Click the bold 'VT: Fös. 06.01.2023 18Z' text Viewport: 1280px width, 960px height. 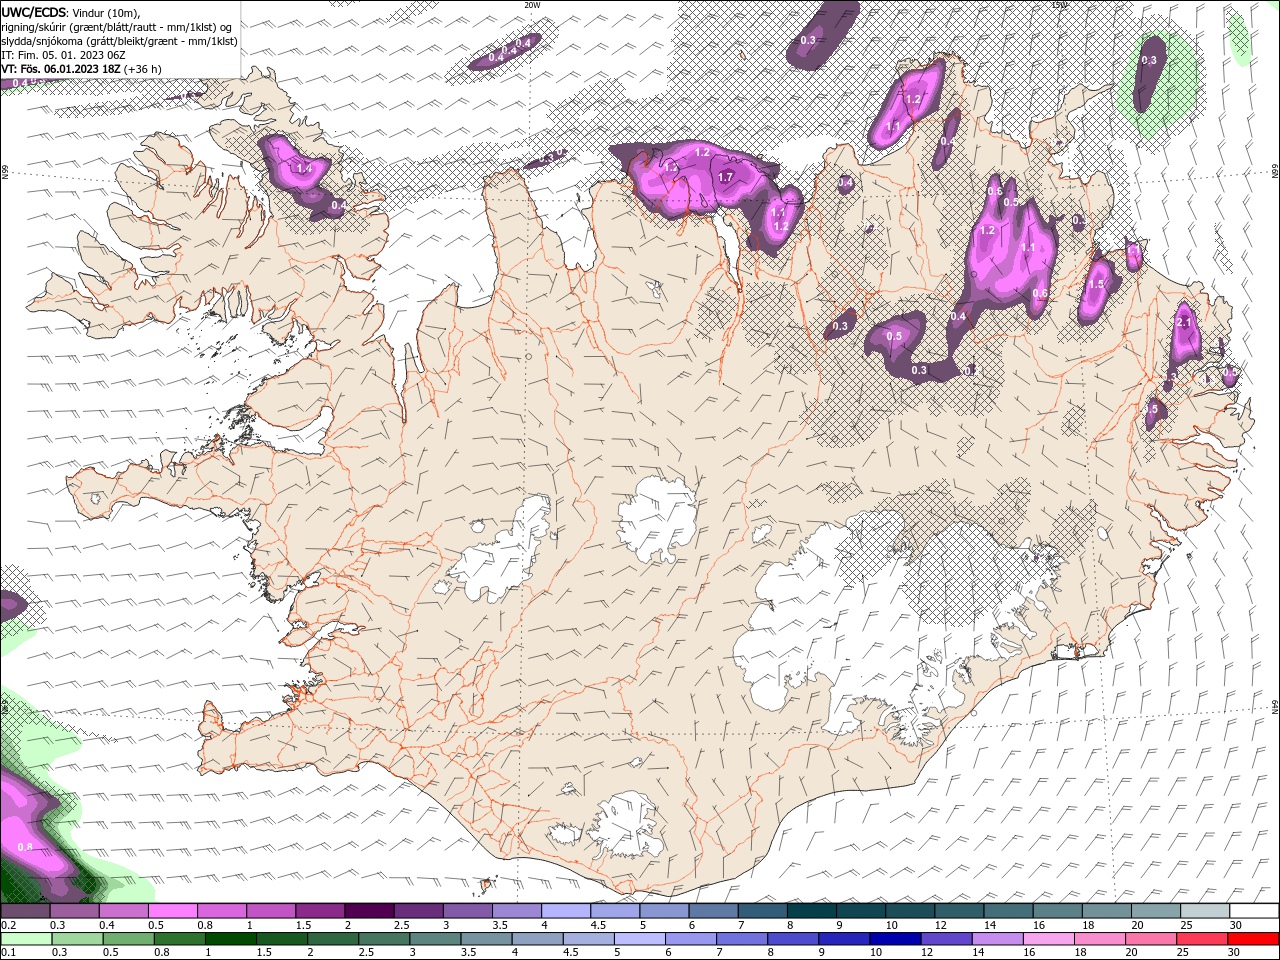click(61, 69)
